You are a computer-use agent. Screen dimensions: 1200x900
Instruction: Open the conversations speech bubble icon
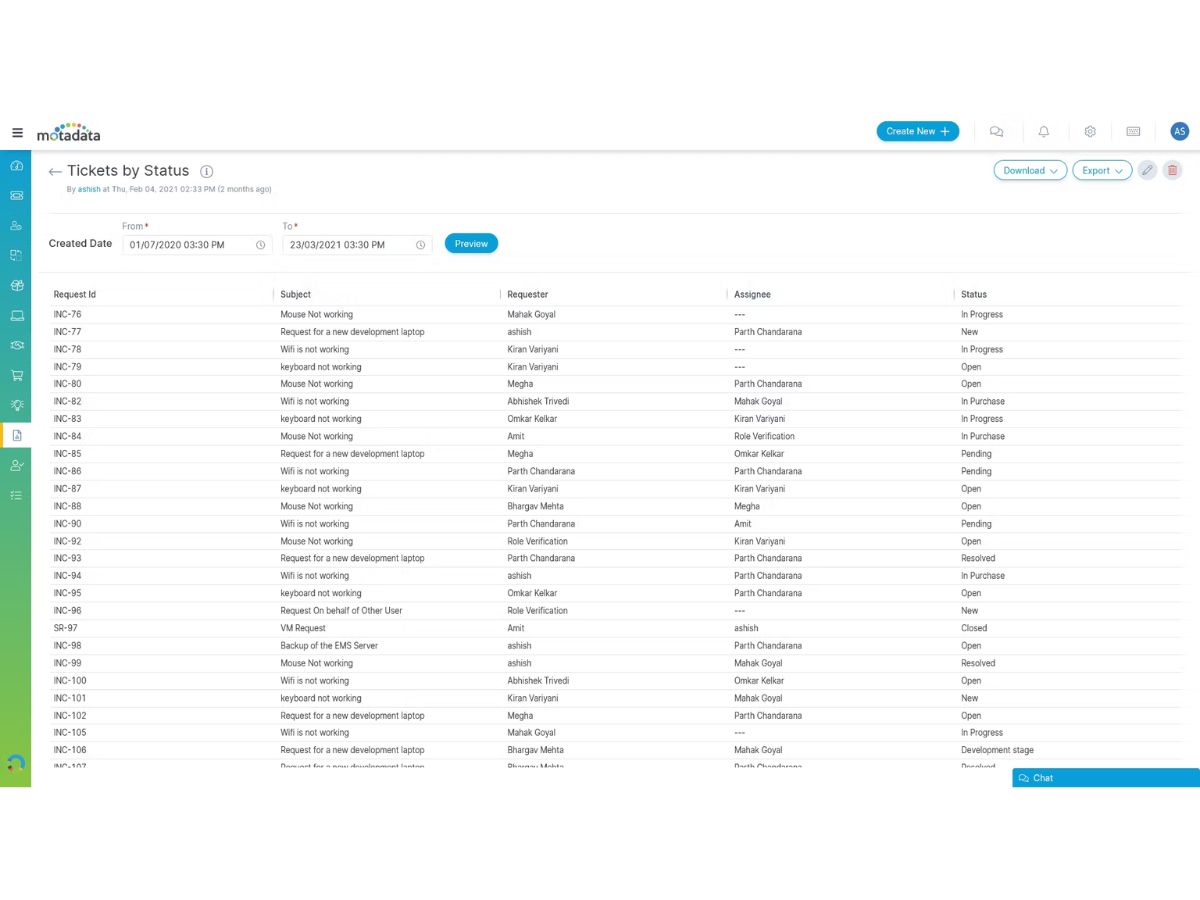coord(996,131)
